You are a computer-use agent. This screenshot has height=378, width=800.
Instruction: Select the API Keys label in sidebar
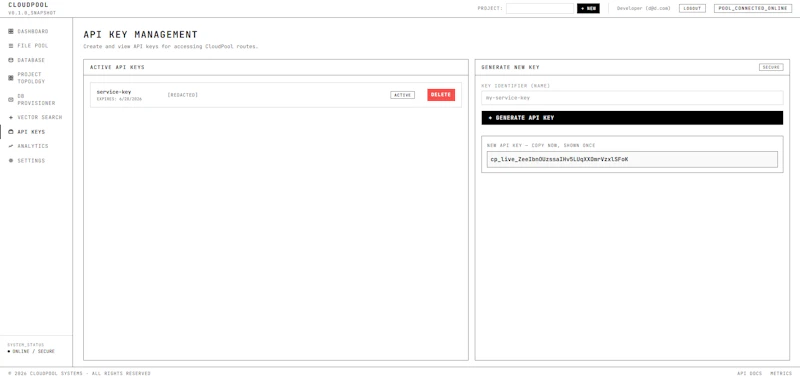[x=31, y=132]
